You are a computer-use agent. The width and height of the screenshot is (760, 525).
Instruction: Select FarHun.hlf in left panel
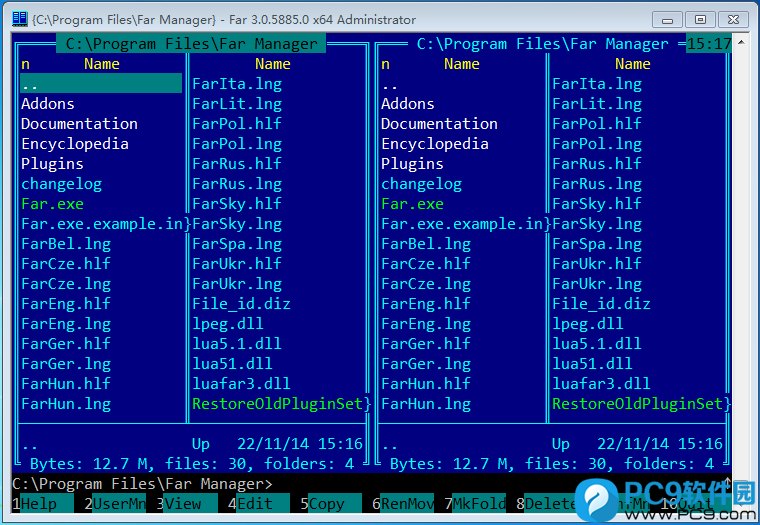point(66,383)
